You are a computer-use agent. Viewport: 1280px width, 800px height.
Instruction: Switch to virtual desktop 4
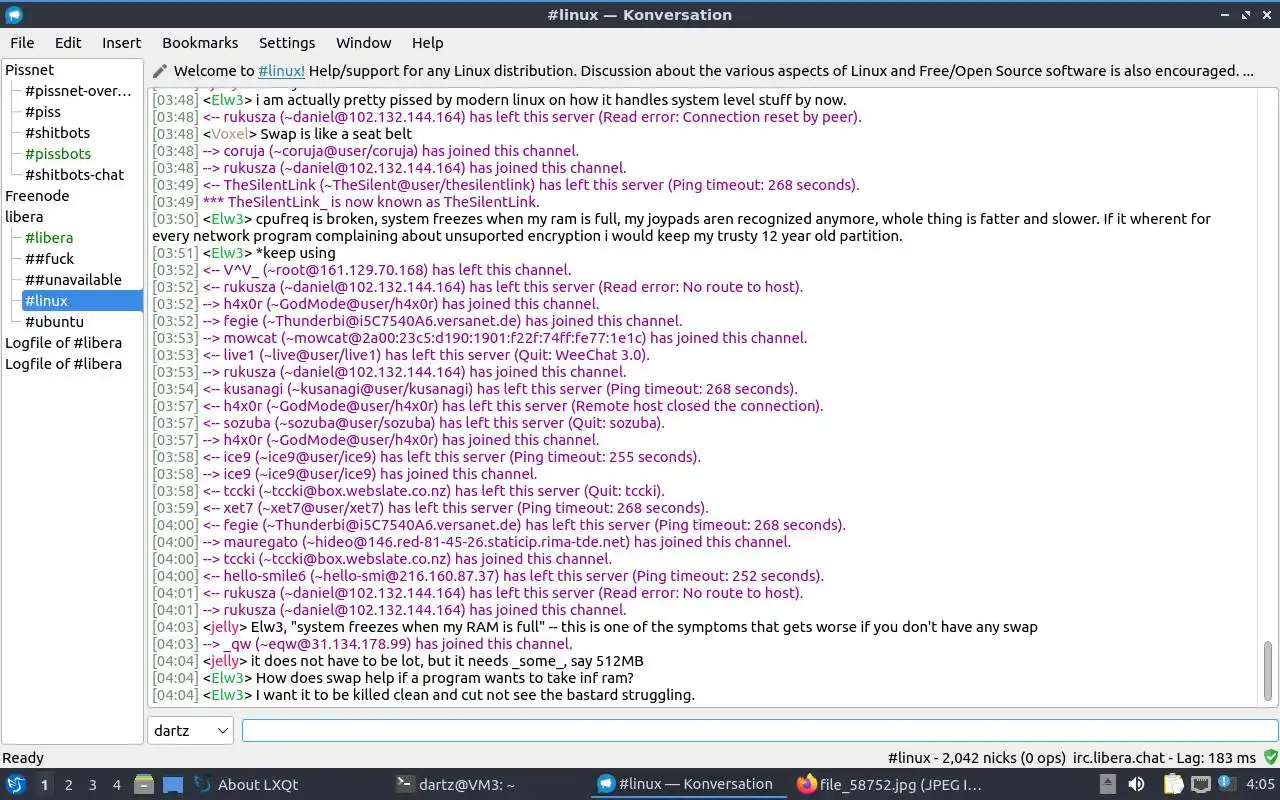tap(116, 785)
